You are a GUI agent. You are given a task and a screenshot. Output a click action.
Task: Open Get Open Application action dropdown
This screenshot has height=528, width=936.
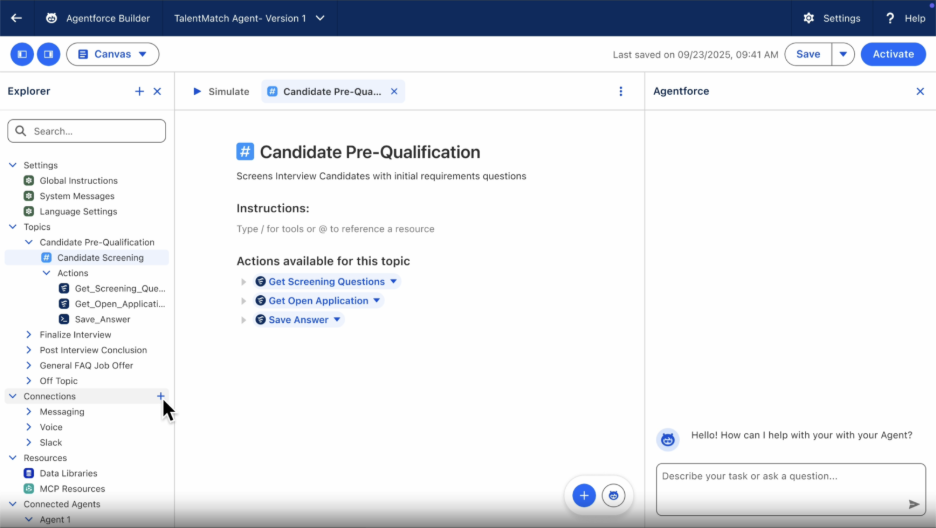pyautogui.click(x=377, y=301)
